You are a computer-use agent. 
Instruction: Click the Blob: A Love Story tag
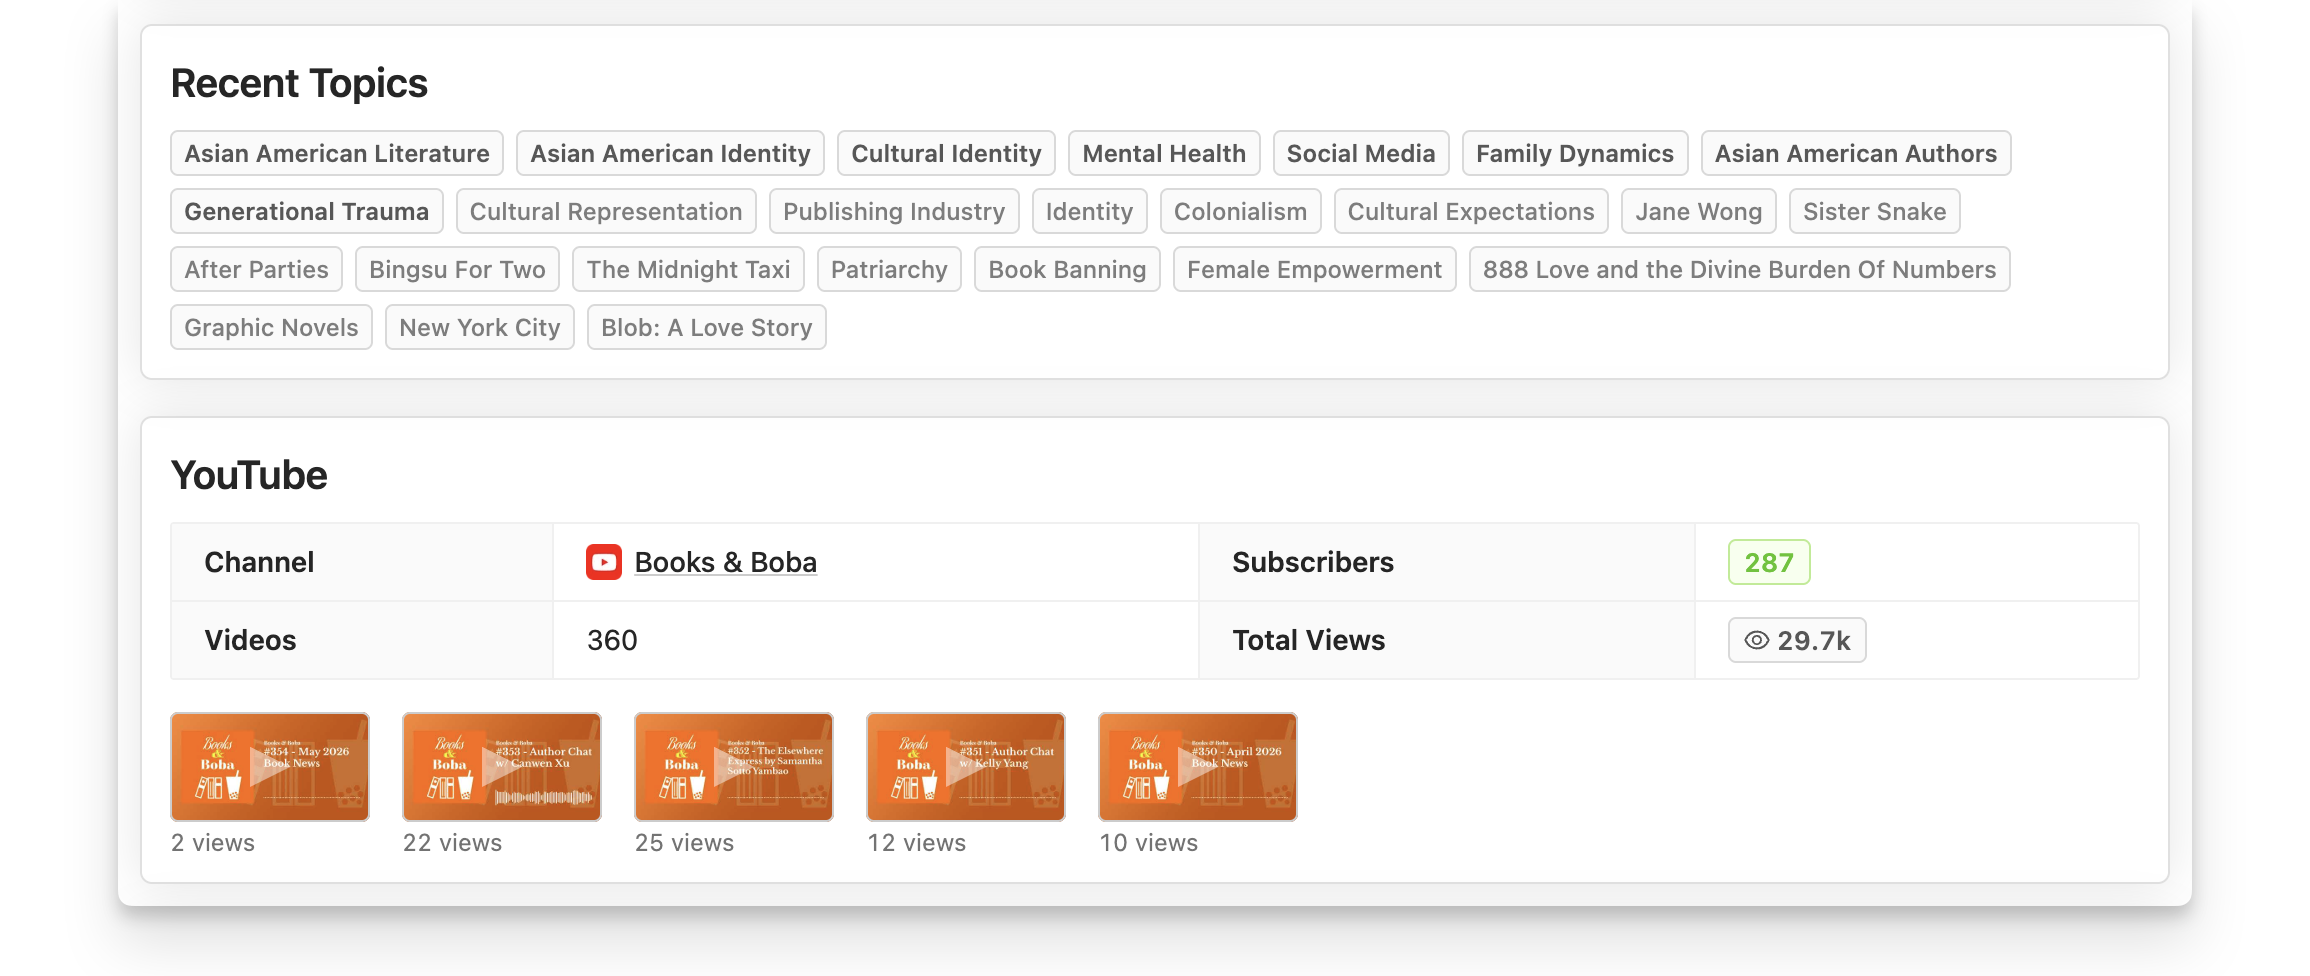tap(706, 327)
